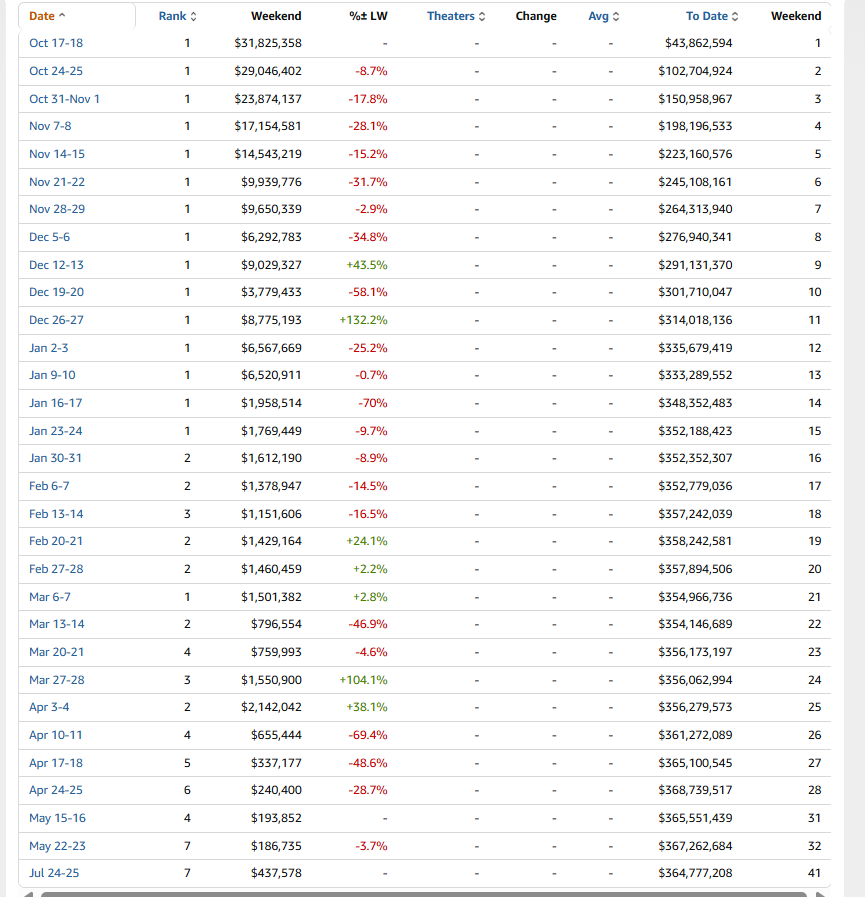
Task: Open the Nov 14-15 weekend link
Action: click(x=57, y=154)
